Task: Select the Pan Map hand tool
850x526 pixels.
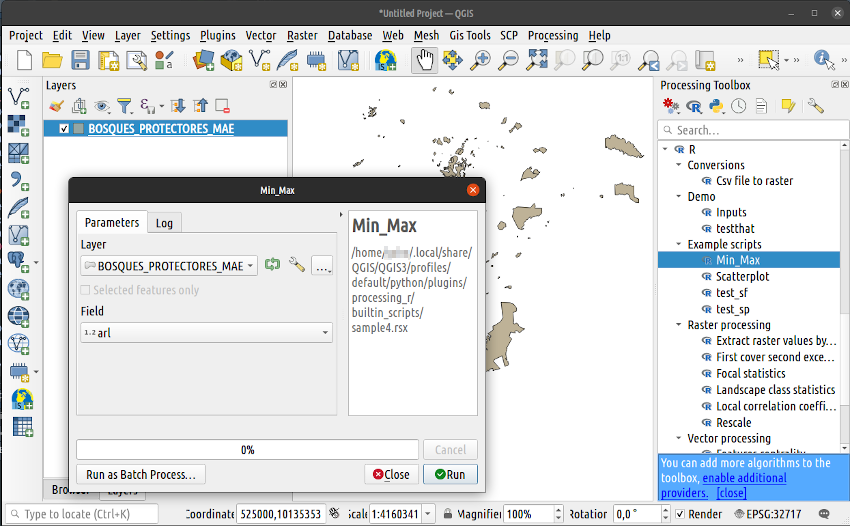Action: pyautogui.click(x=424, y=60)
